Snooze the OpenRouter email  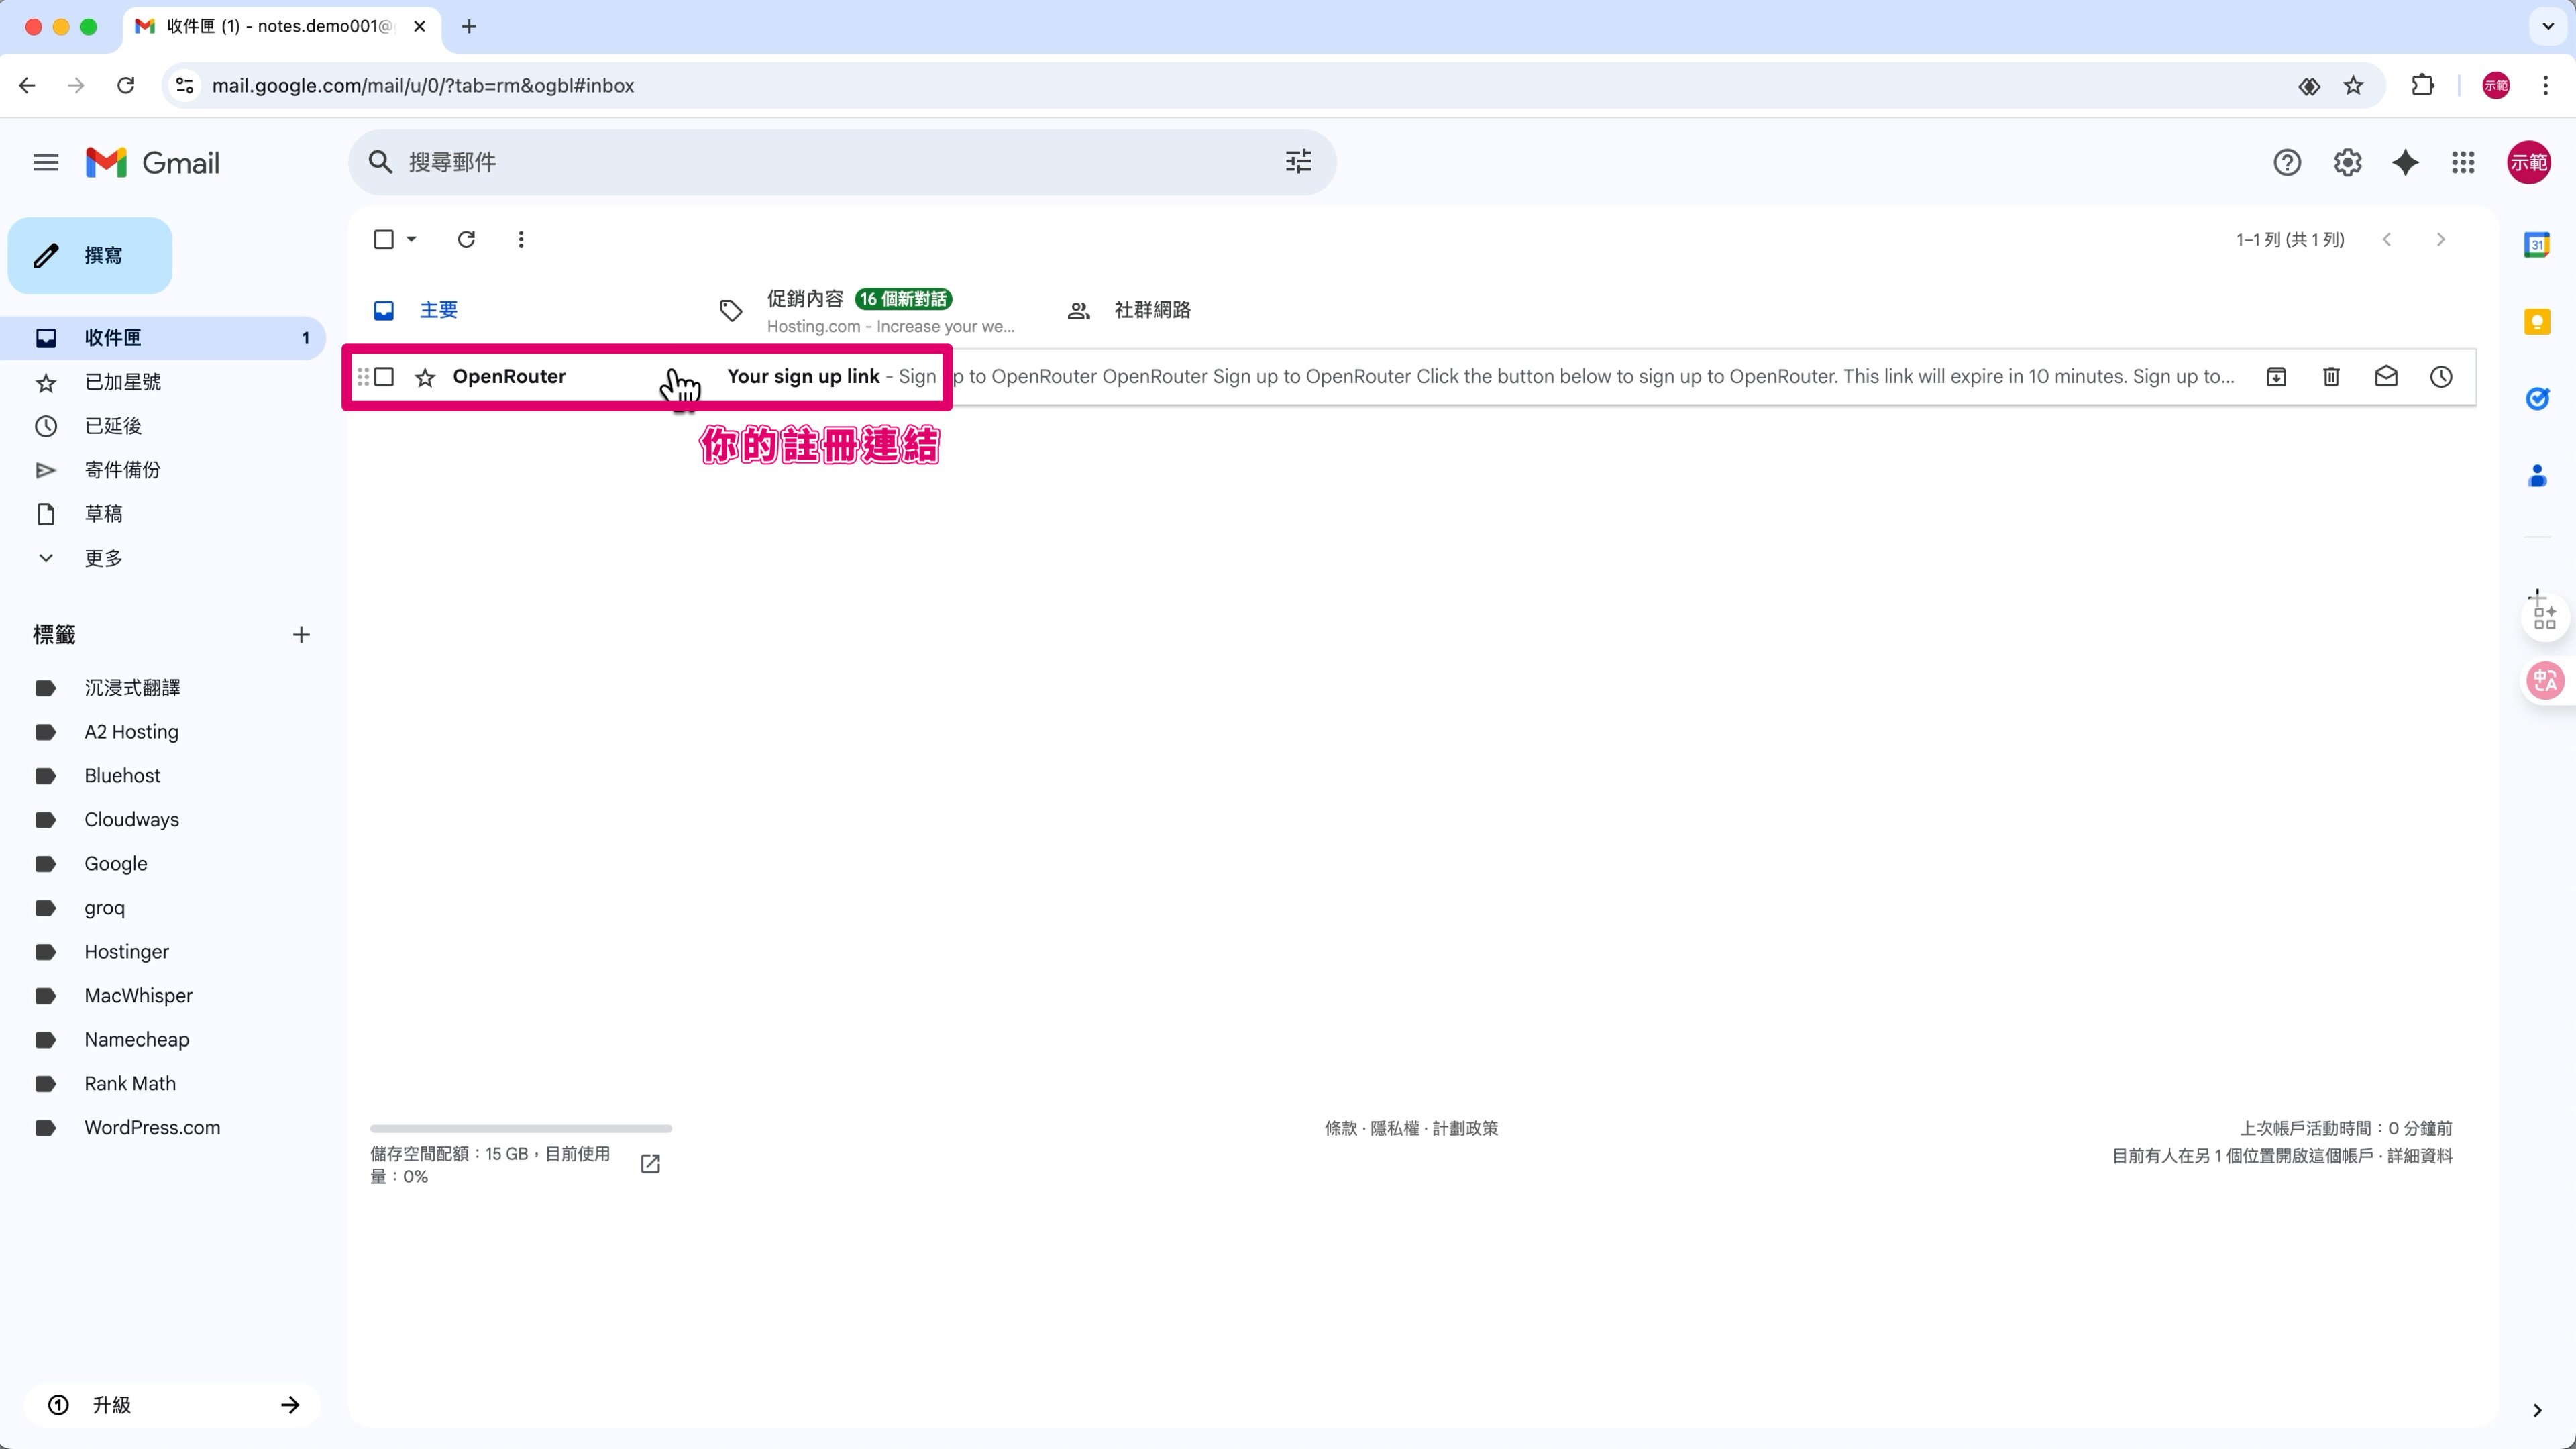coord(2441,377)
